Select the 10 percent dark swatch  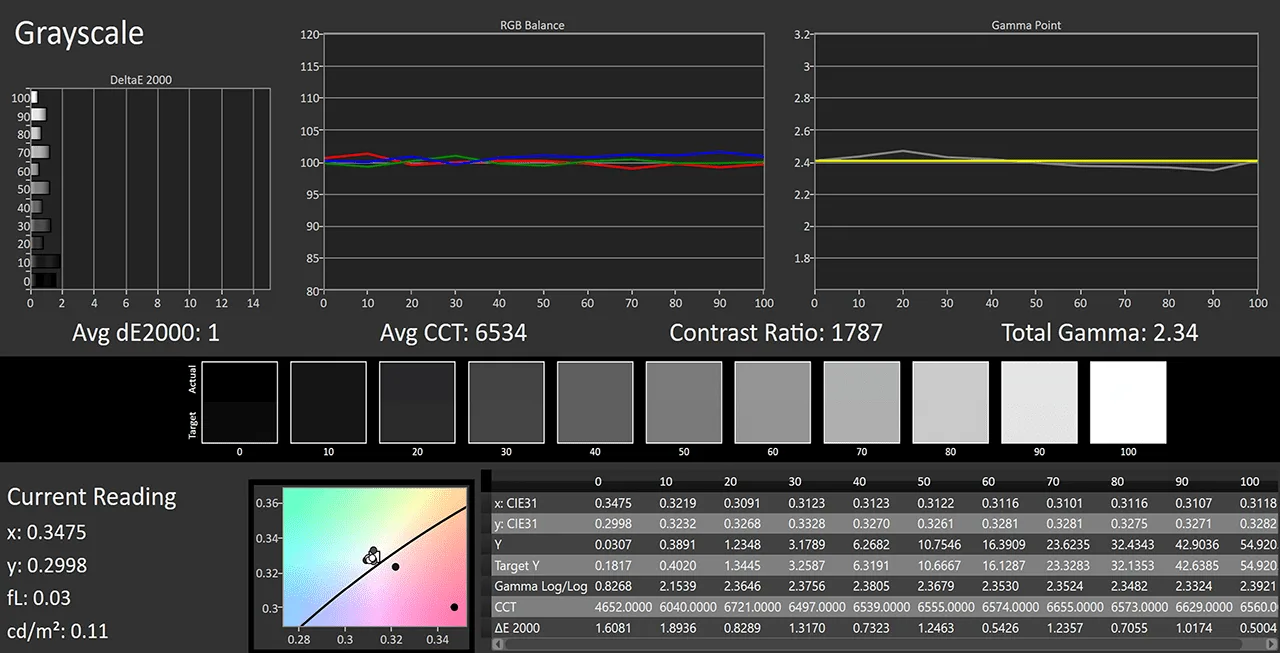pyautogui.click(x=328, y=402)
